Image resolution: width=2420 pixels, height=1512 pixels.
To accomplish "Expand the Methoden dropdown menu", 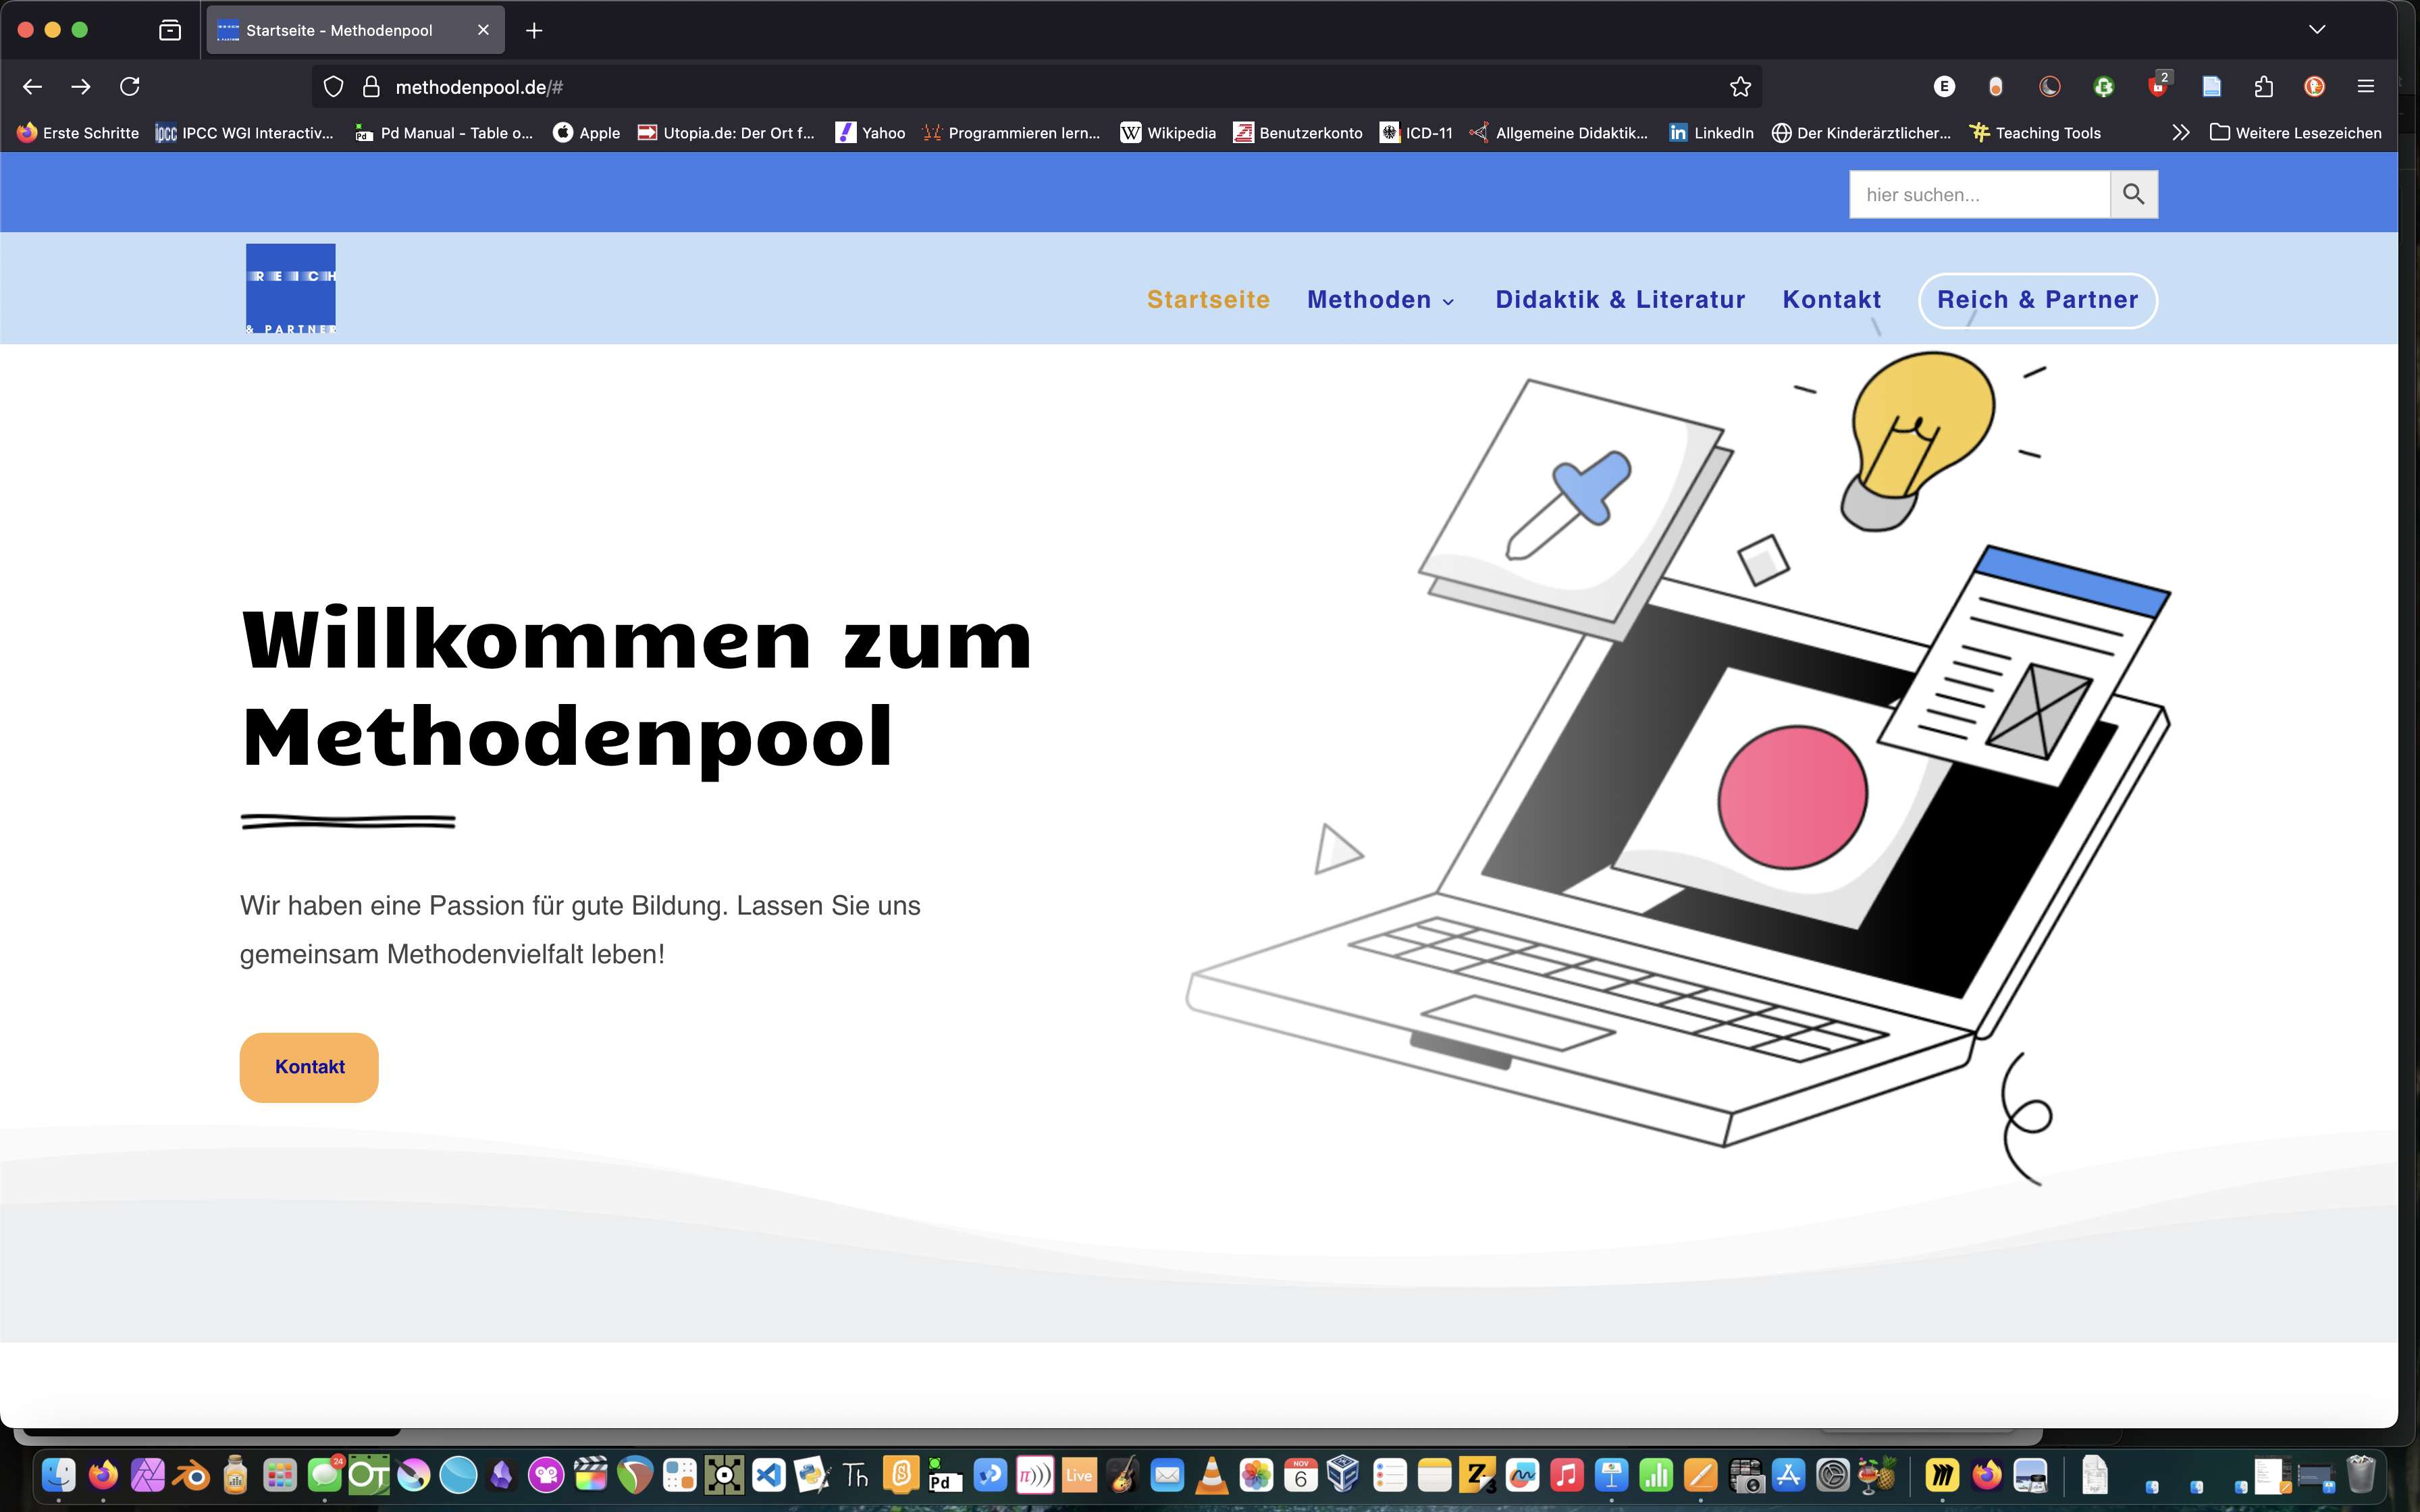I will (x=1380, y=300).
